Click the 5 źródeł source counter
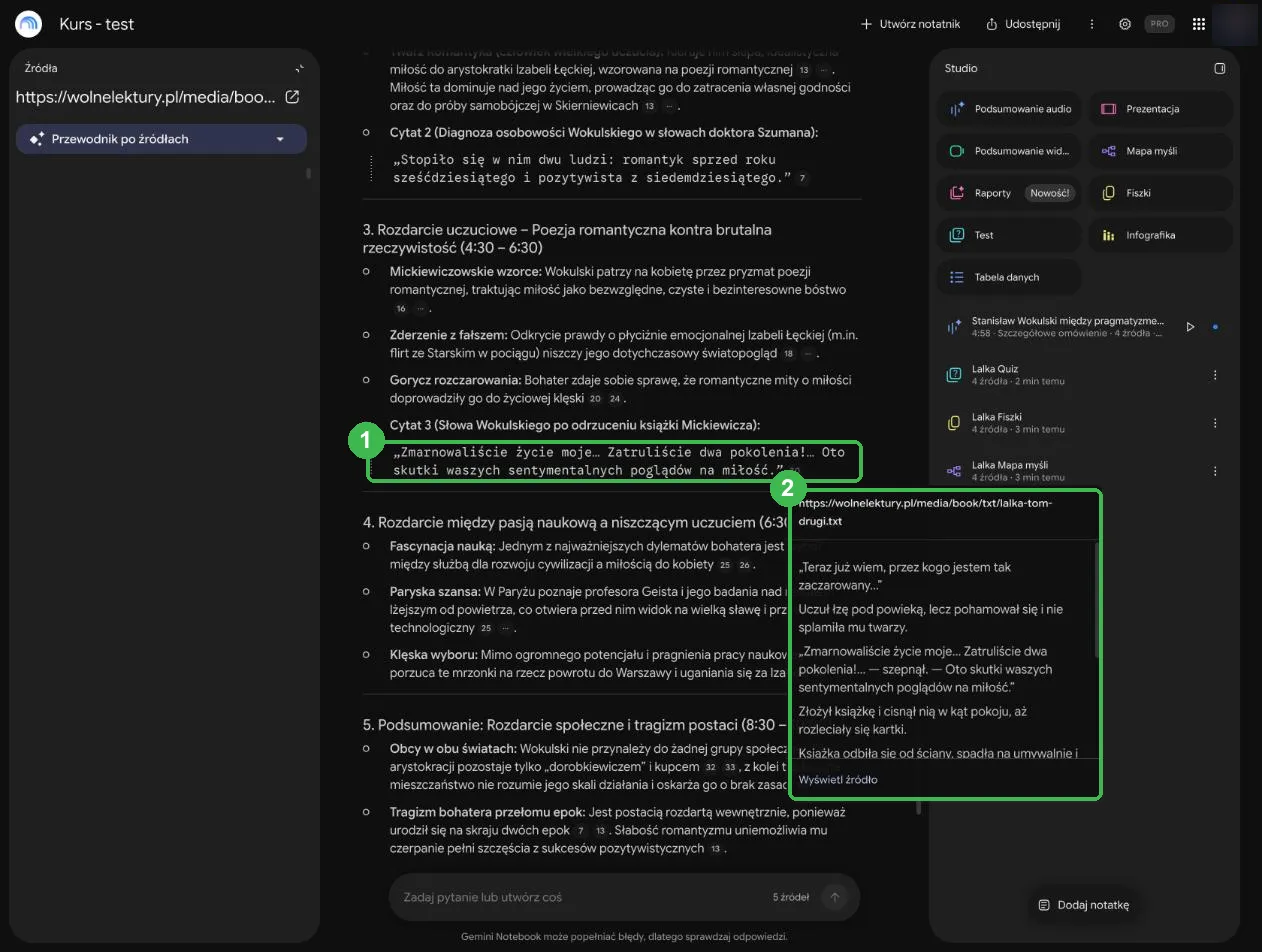The width and height of the screenshot is (1262, 952). pos(790,897)
